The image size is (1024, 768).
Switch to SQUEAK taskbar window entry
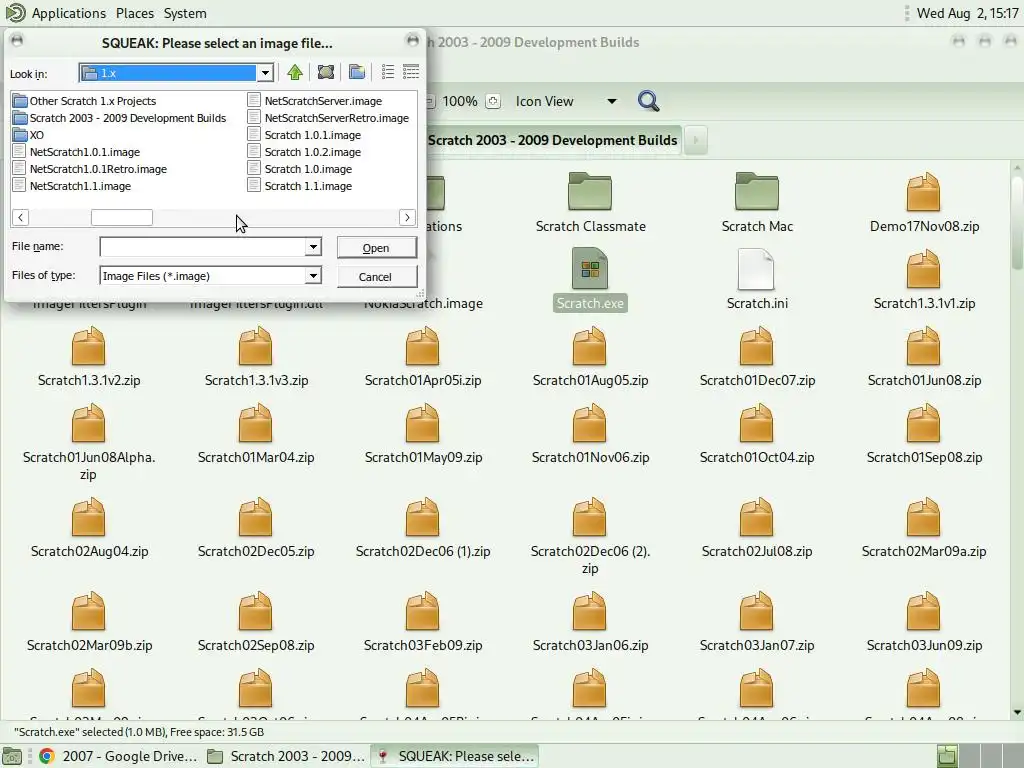[x=455, y=756]
